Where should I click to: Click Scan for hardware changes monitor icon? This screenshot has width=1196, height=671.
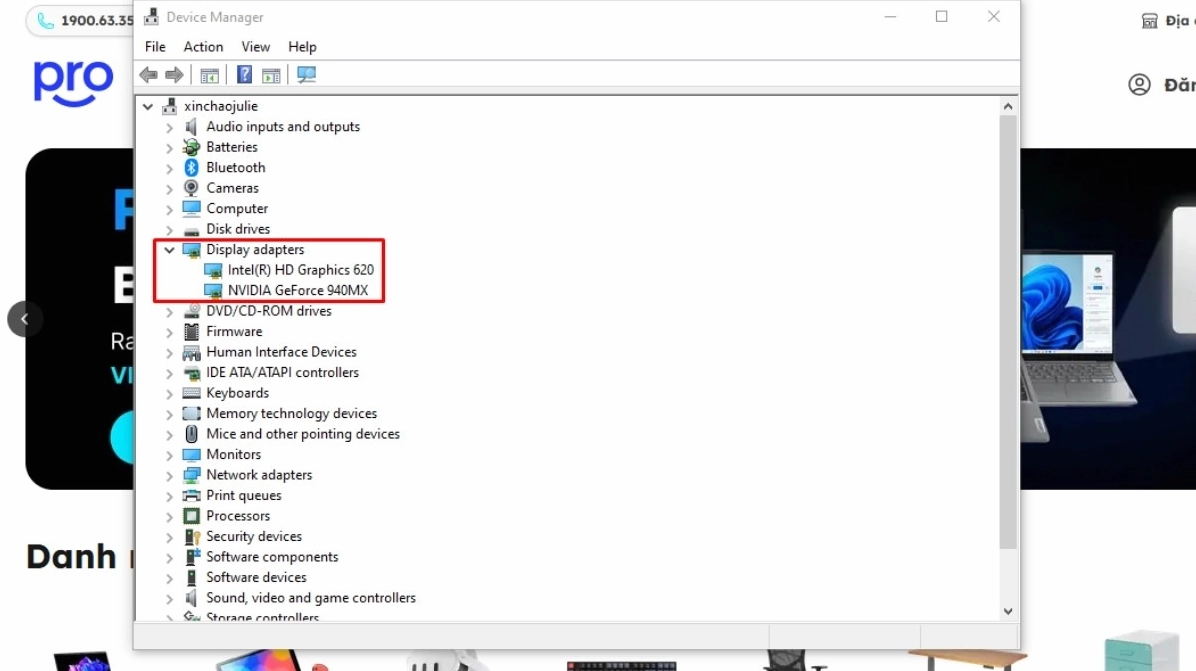(307, 75)
